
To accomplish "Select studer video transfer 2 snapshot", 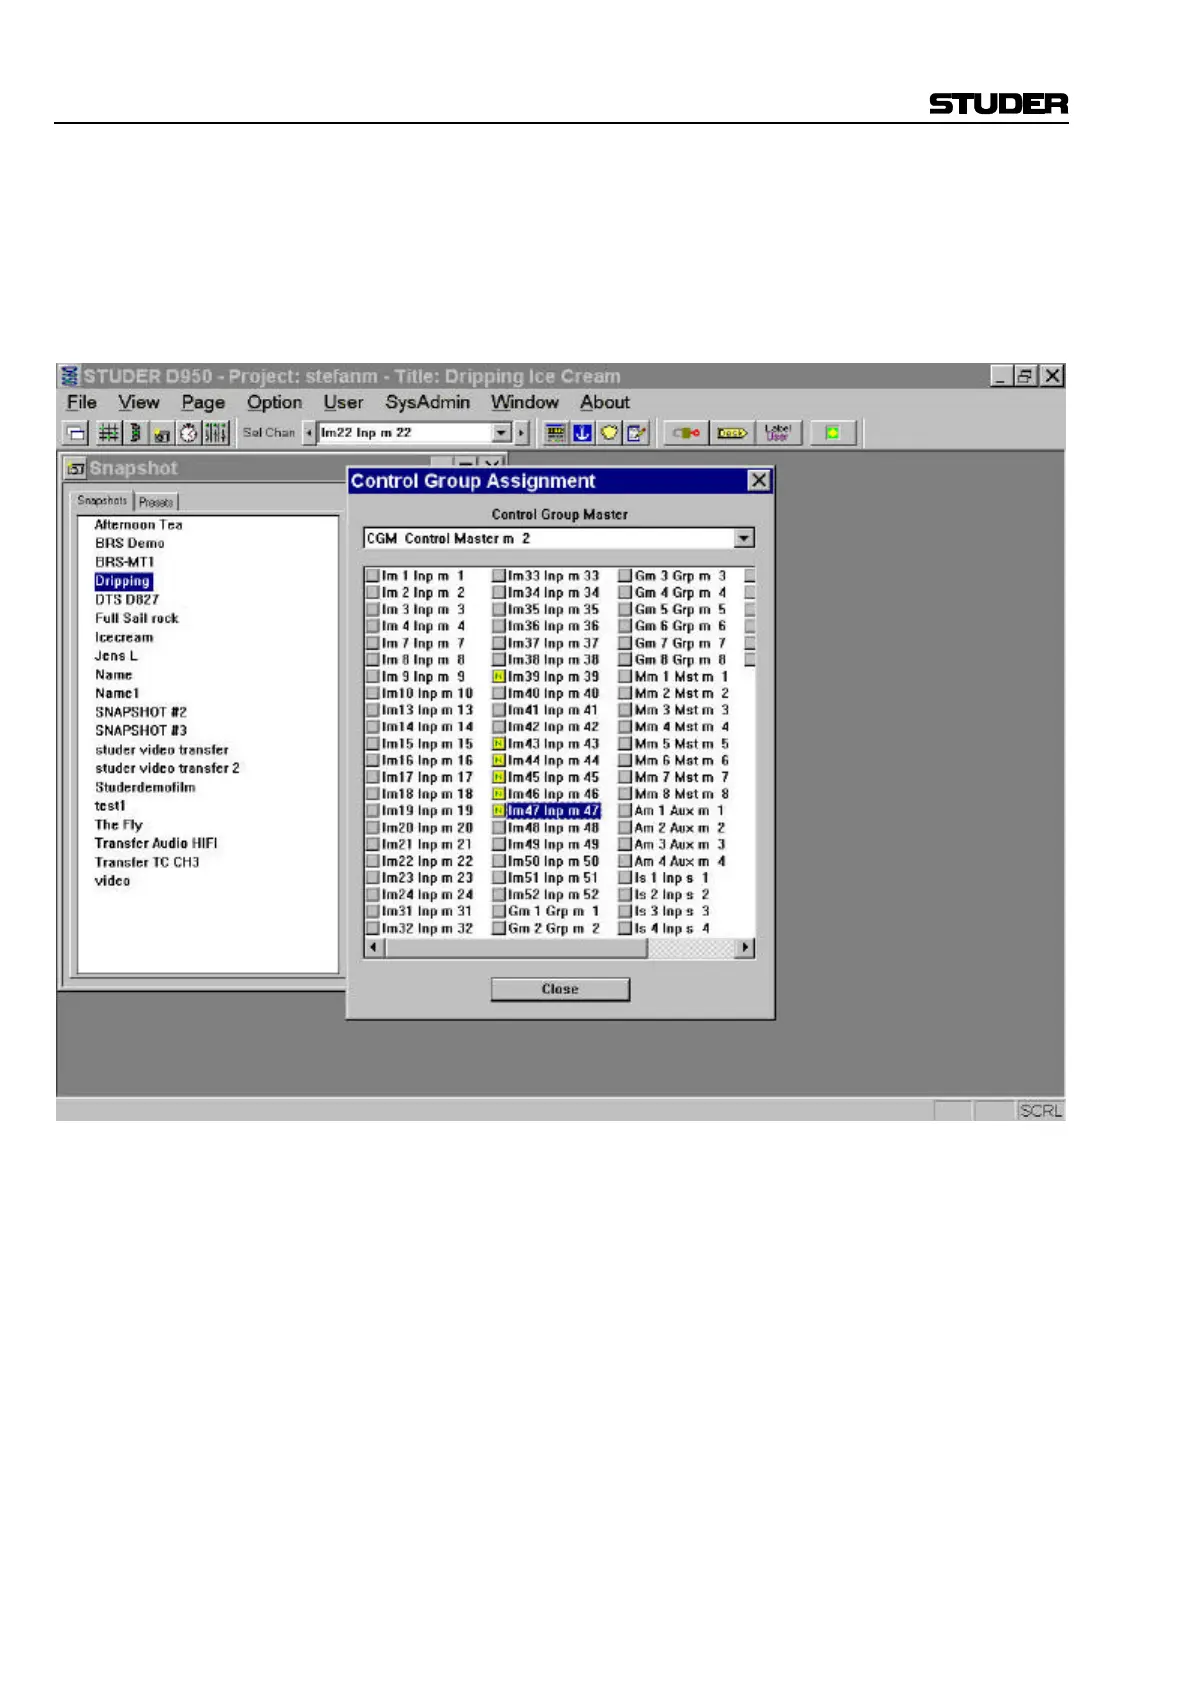I will (167, 768).
